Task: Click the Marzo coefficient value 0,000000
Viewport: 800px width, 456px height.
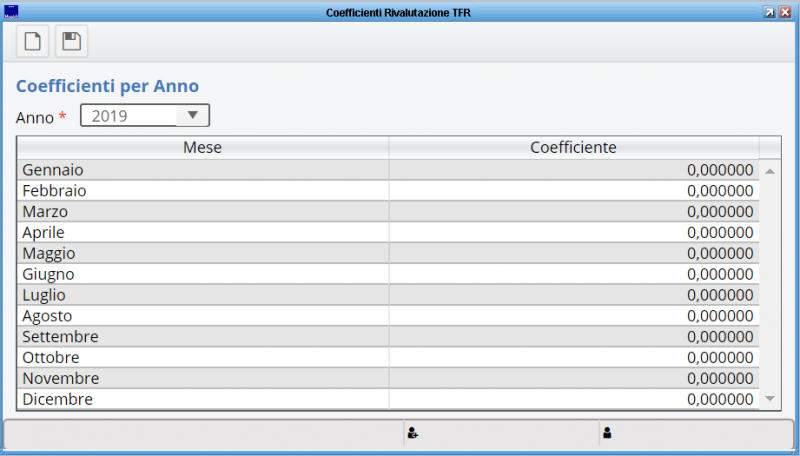Action: click(720, 212)
